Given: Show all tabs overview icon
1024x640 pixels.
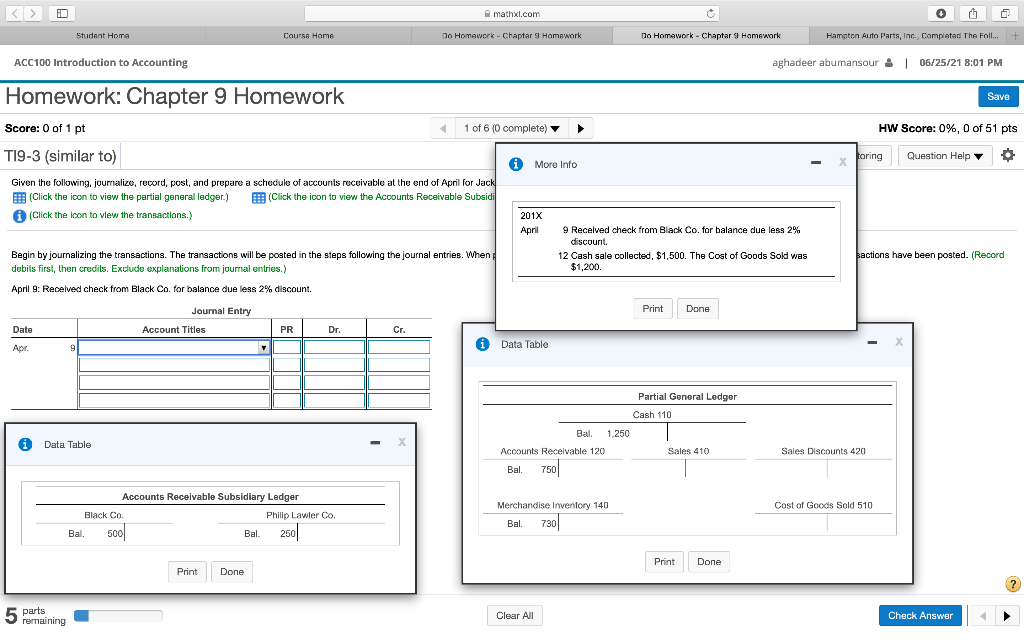Looking at the screenshot, I should (x=1004, y=13).
